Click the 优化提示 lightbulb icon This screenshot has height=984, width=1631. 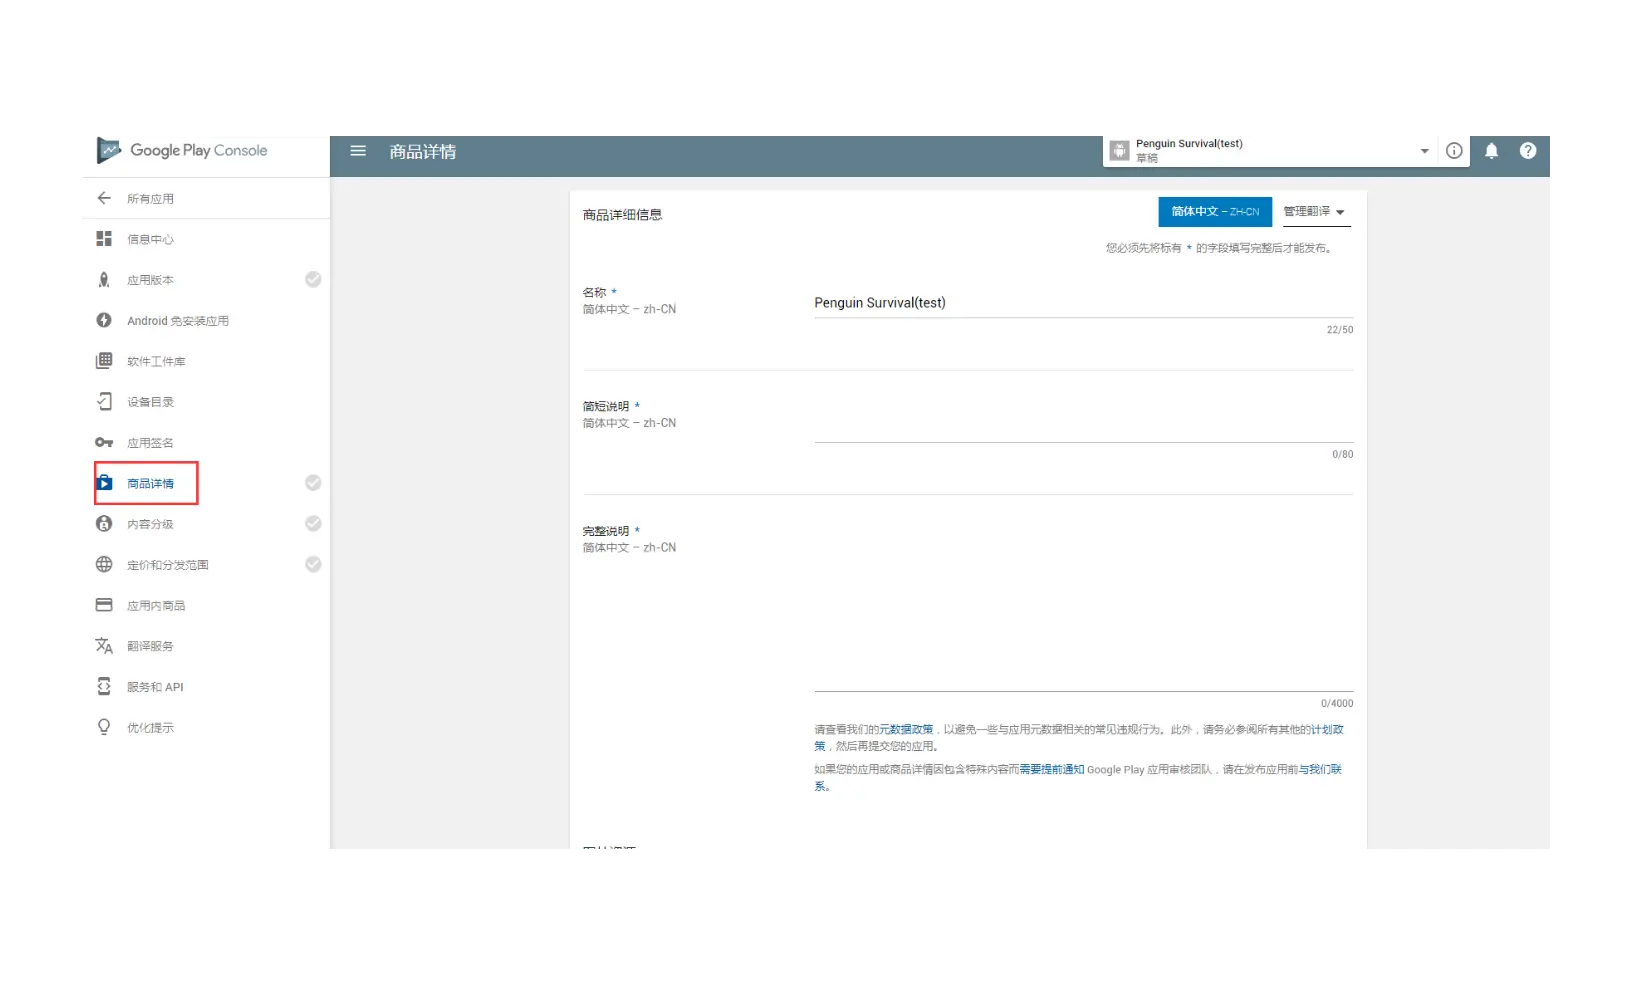point(104,727)
